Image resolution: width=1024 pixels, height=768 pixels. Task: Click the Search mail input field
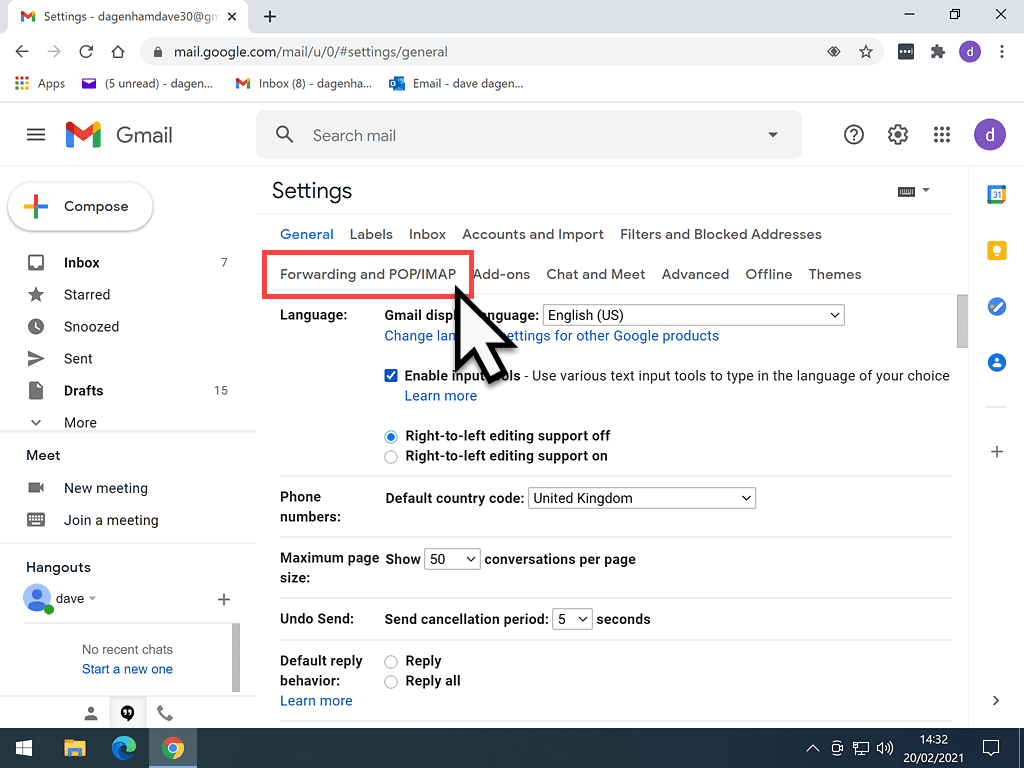coord(530,135)
